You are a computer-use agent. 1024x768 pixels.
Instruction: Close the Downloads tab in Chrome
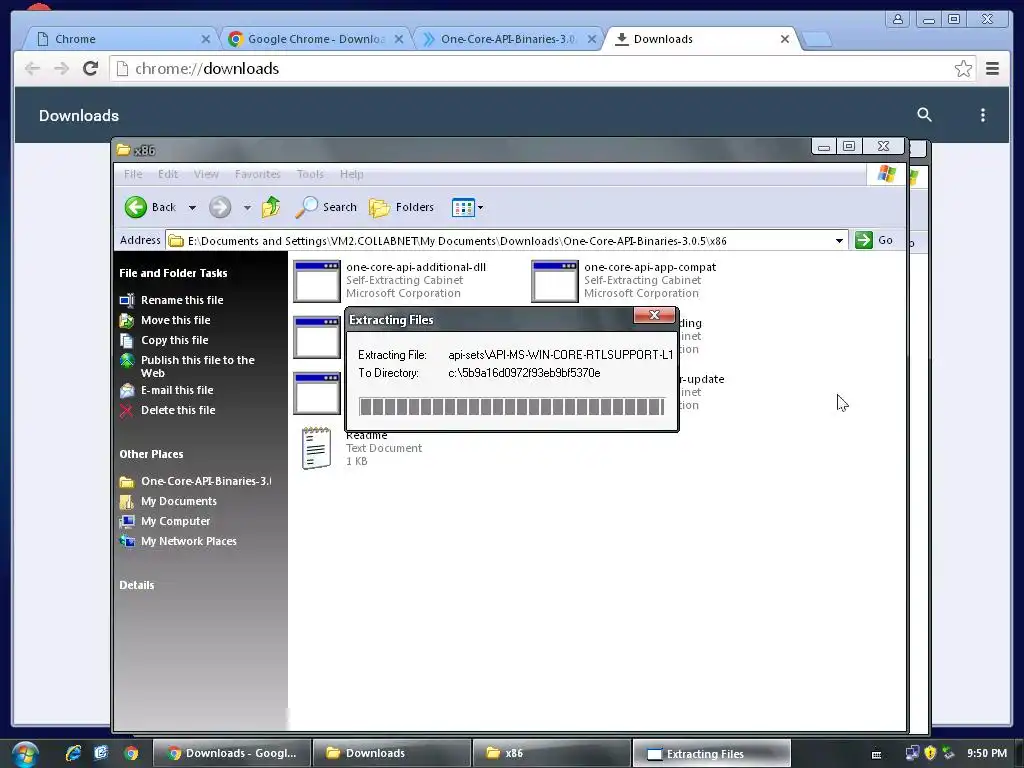pyautogui.click(x=785, y=39)
